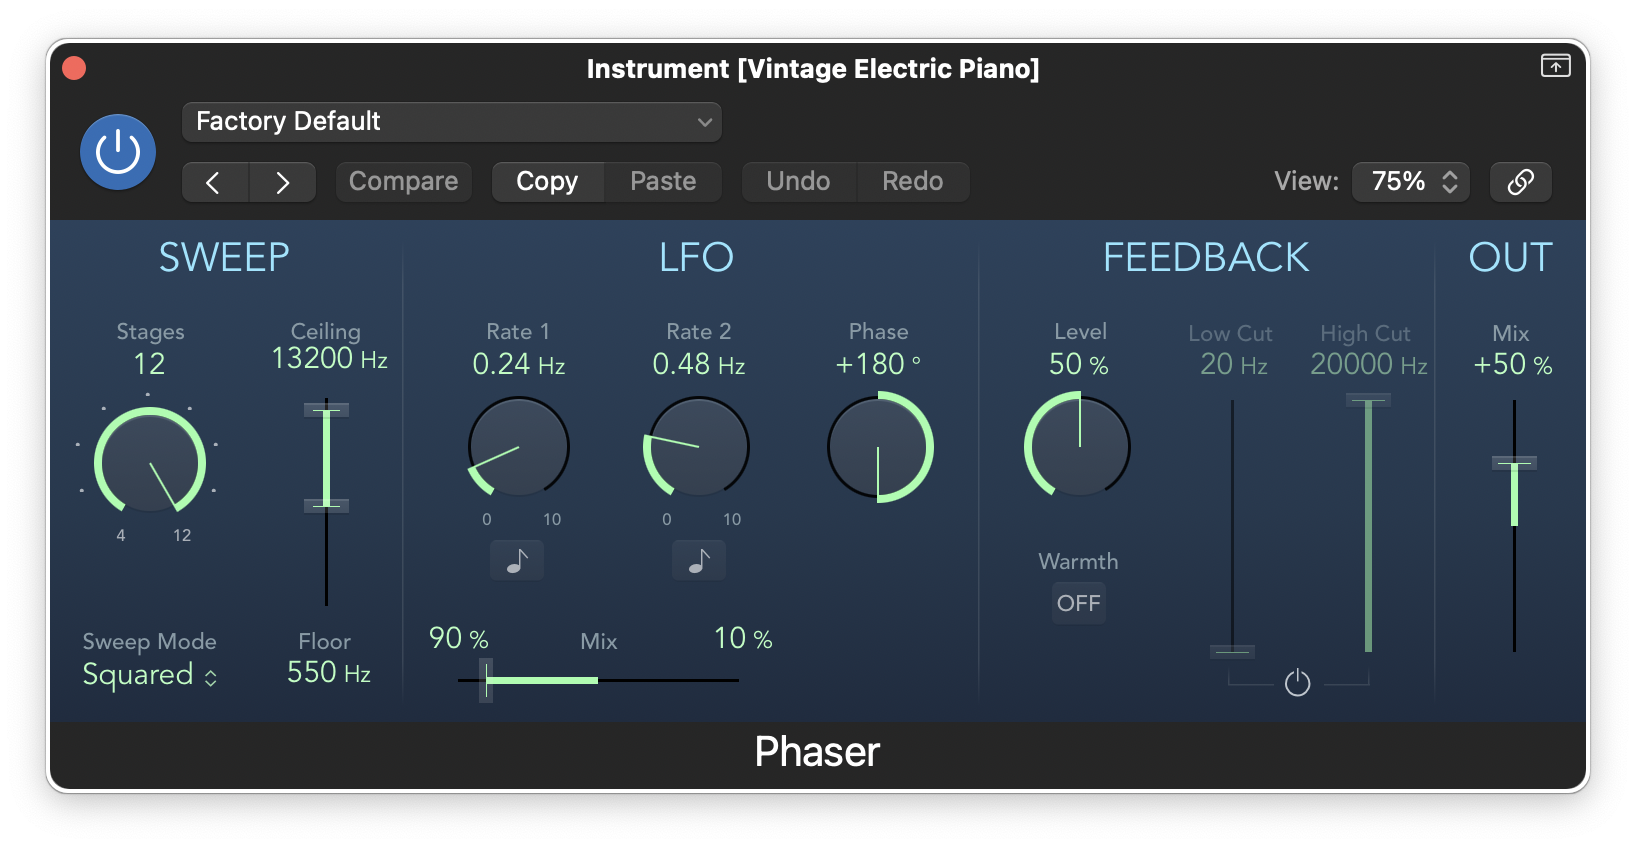This screenshot has width=1636, height=848.
Task: Load the next preset arrow
Action: coord(283,182)
